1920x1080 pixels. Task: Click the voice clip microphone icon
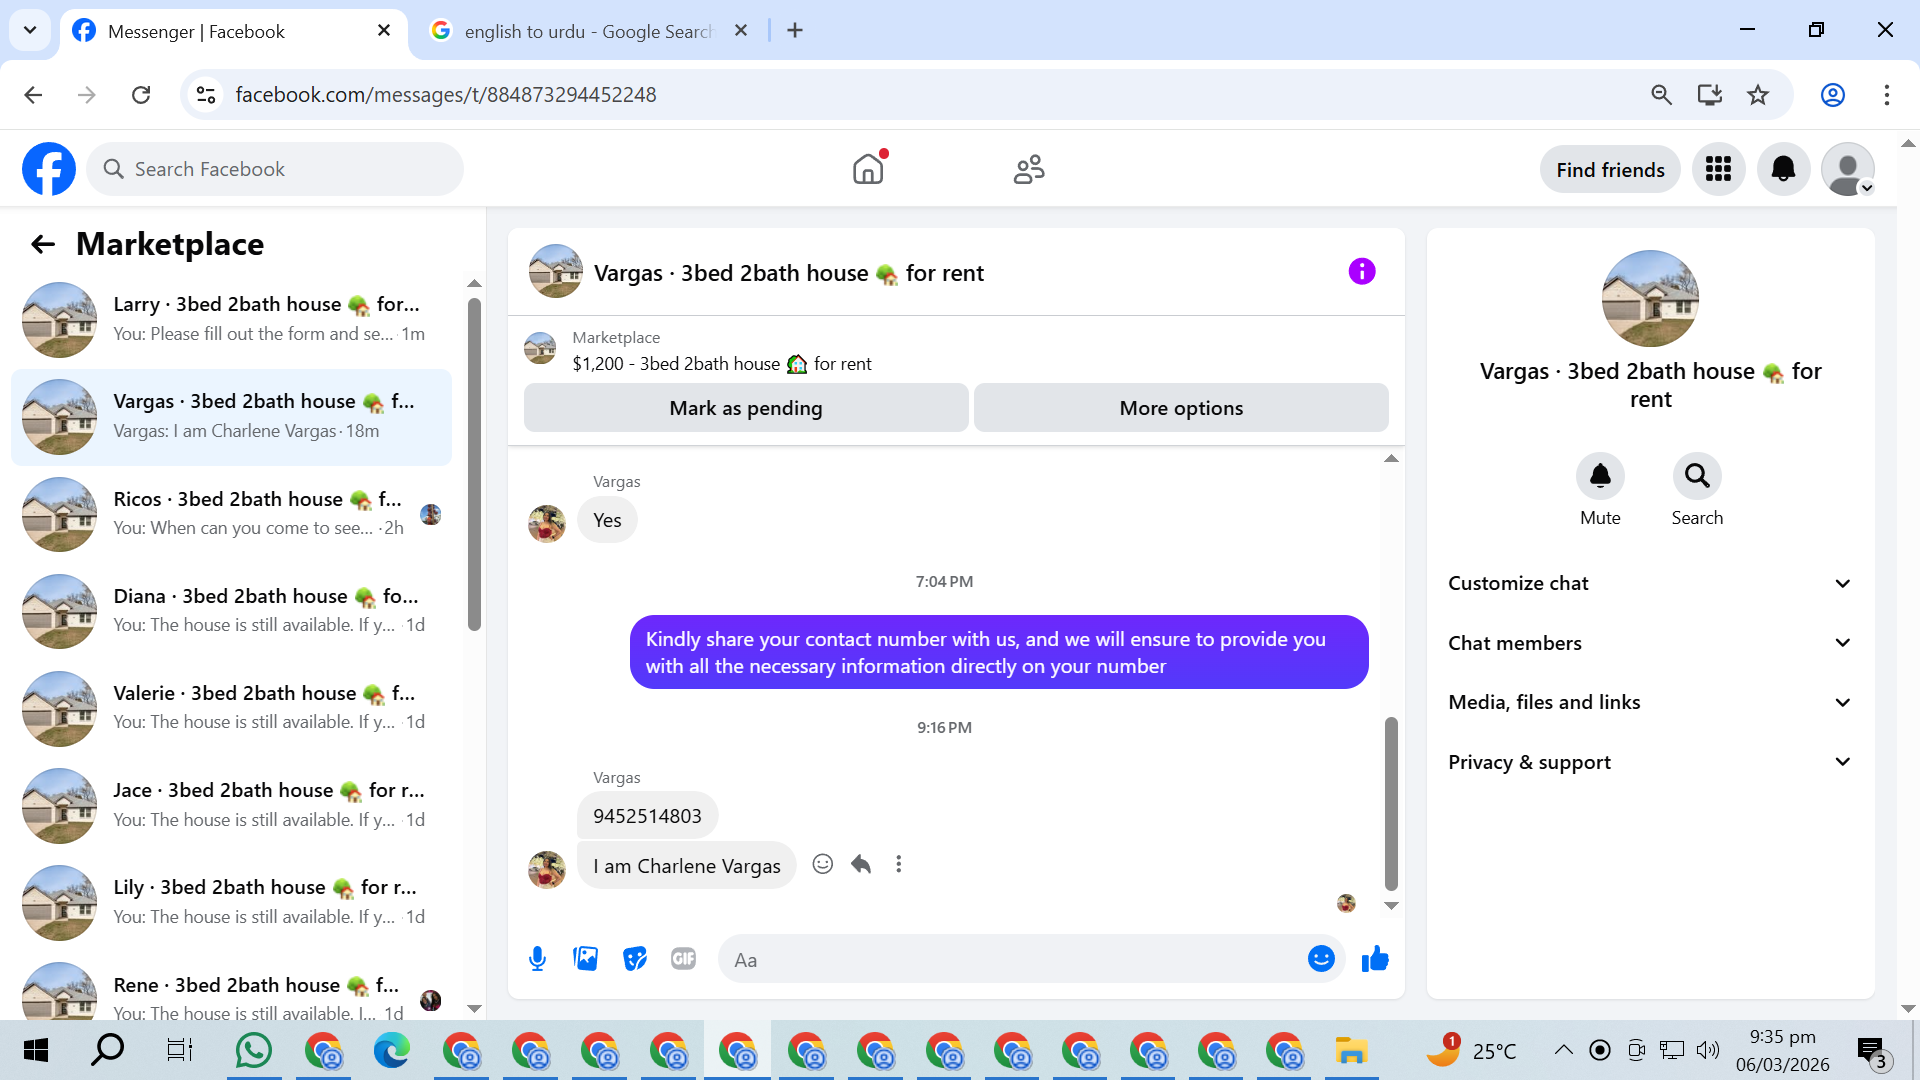(537, 959)
